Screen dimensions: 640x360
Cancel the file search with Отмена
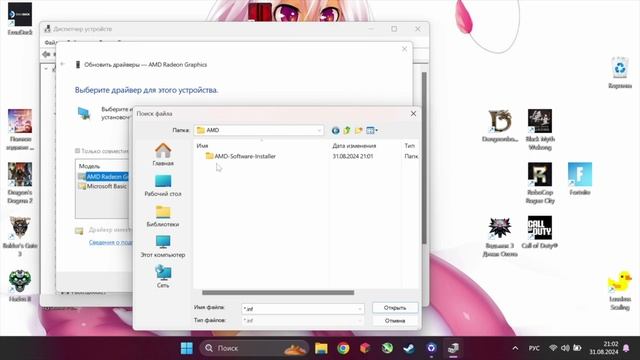pos(395,321)
